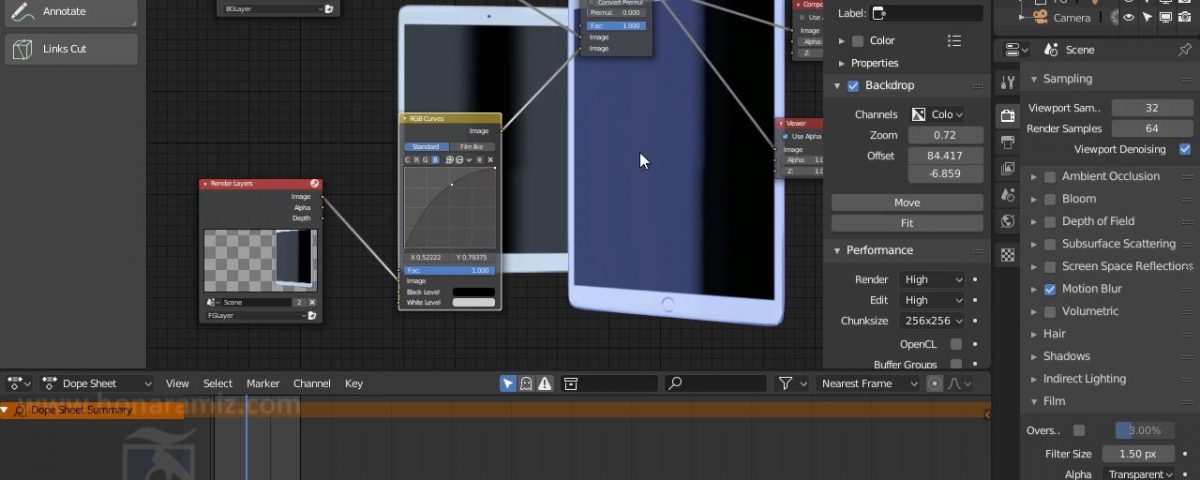
Task: Toggle the Backdrop checkbox
Action: click(853, 86)
